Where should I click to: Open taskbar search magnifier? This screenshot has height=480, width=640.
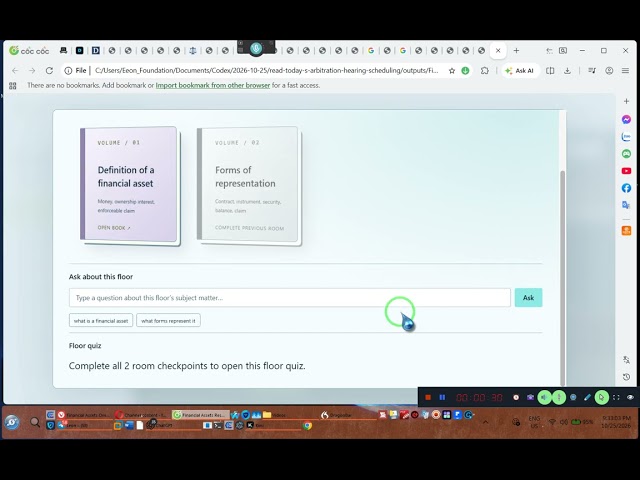coord(35,422)
